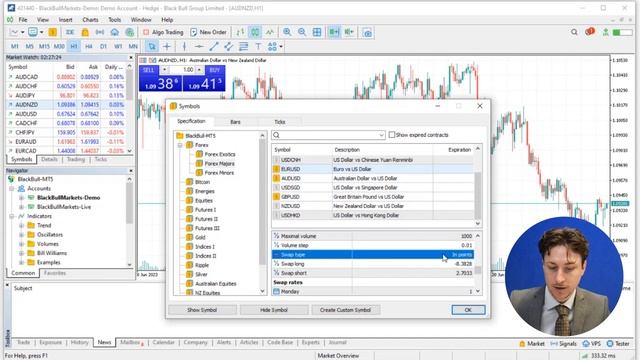Expand the Trend indicators folder
Screen dimensions: 640x360
21,225
